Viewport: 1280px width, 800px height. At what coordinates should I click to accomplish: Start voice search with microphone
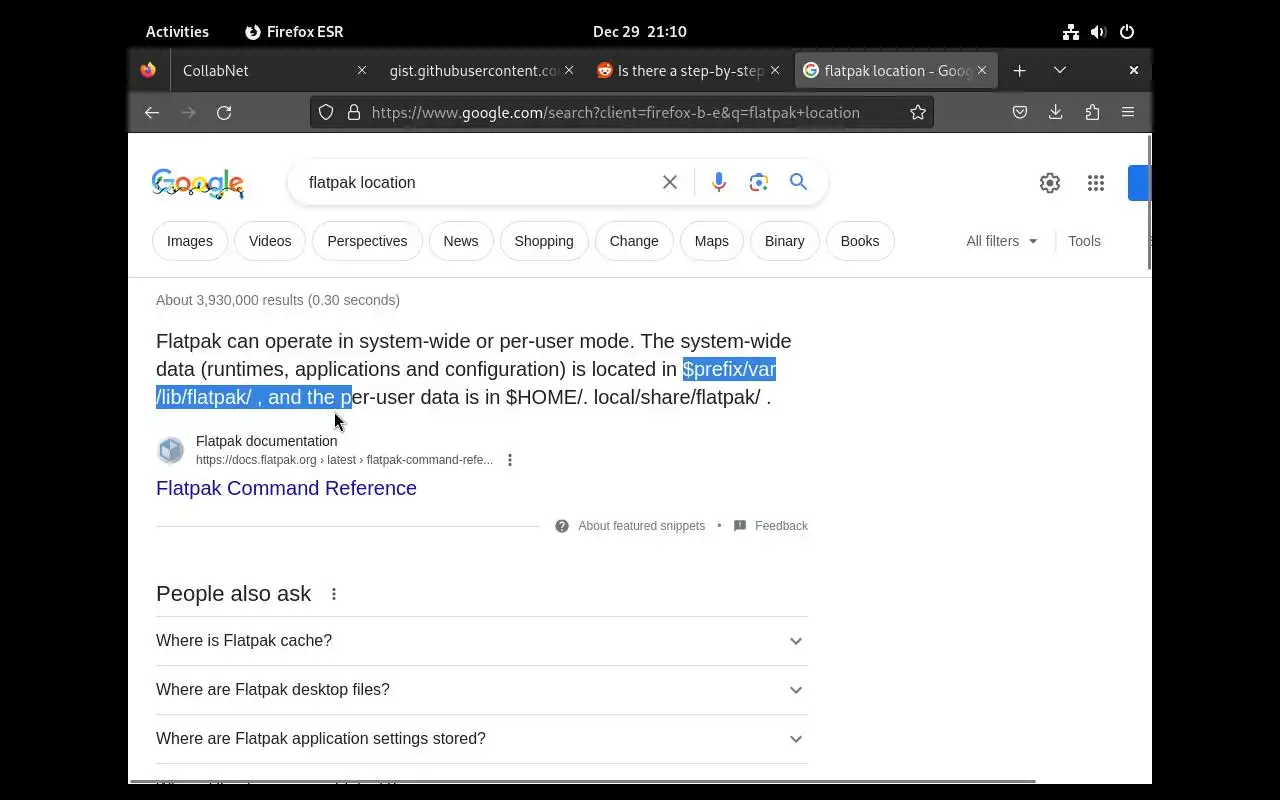pyautogui.click(x=718, y=182)
